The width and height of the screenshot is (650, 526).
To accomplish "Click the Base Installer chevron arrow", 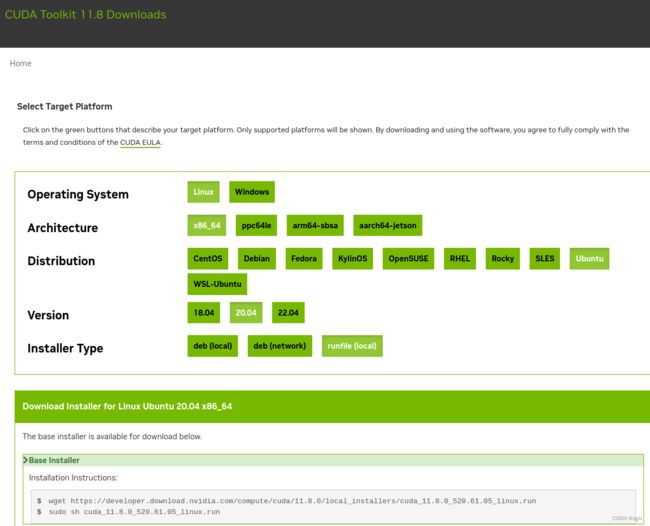I will 25,460.
